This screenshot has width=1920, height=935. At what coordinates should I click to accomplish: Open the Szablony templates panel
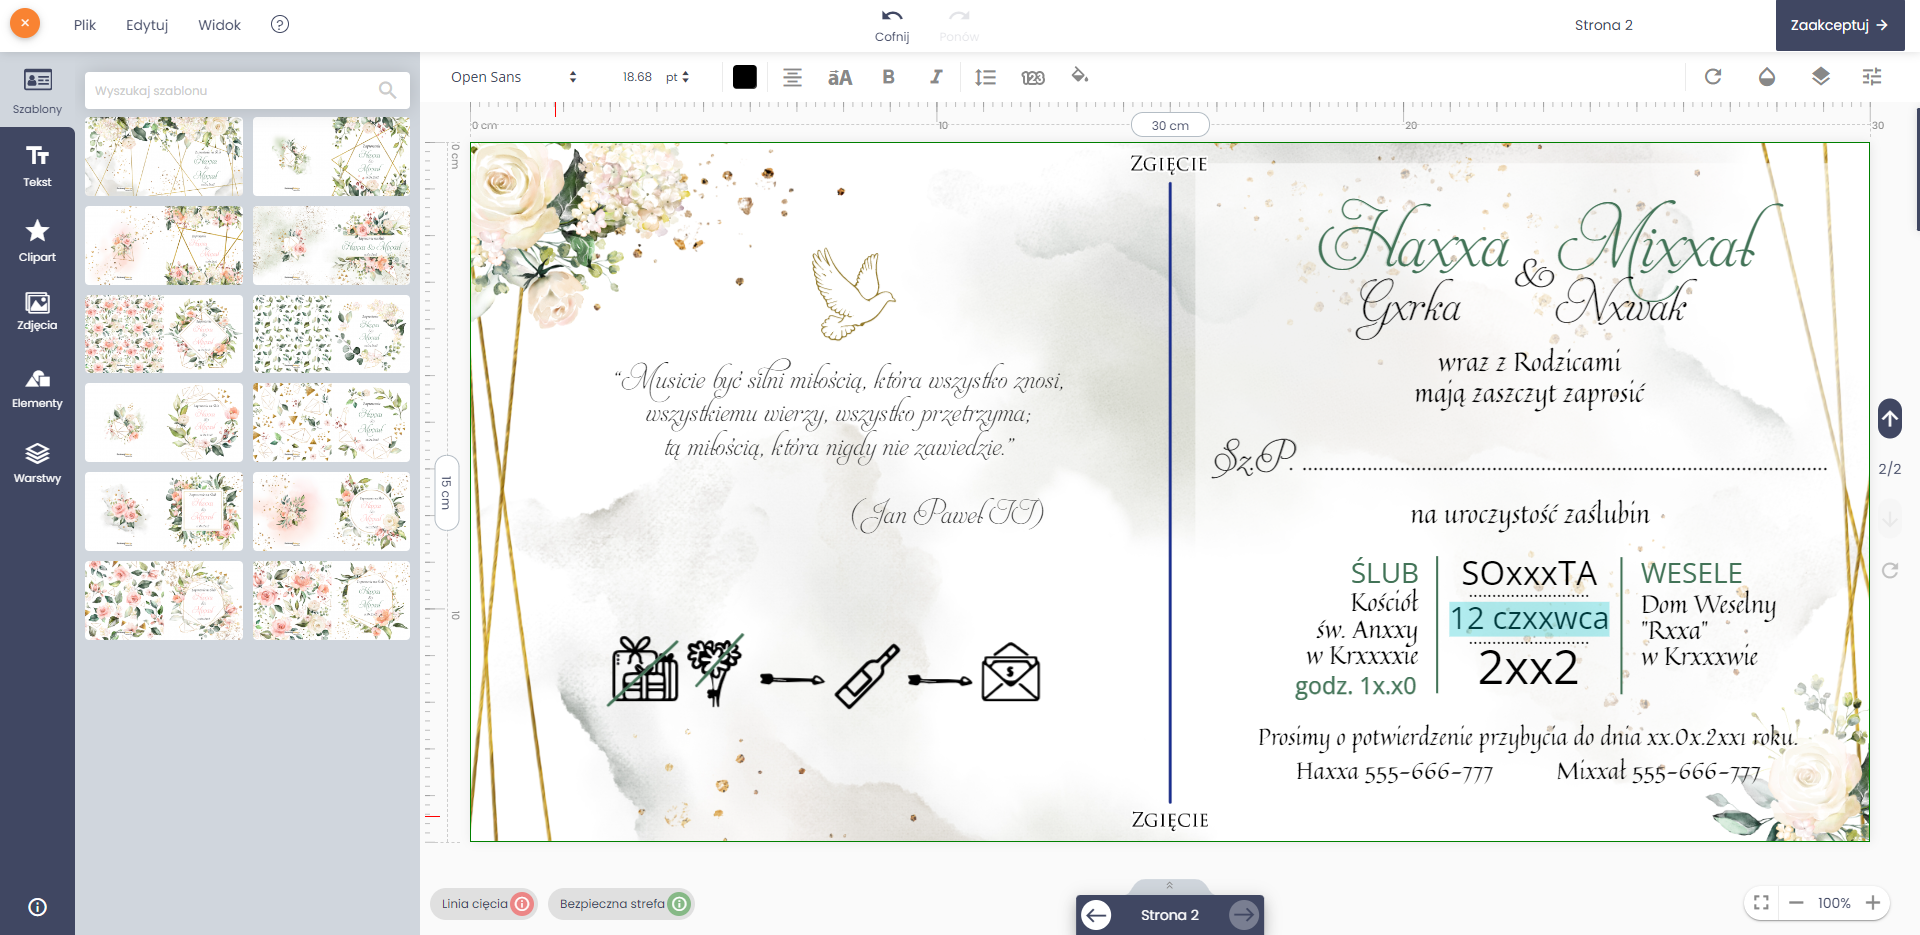tap(37, 91)
